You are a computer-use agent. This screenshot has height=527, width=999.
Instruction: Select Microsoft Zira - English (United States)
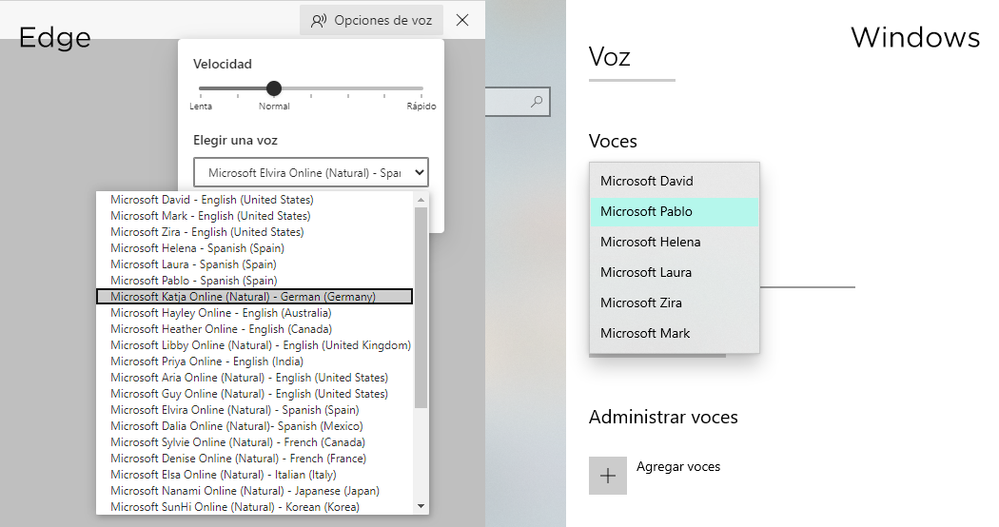(255, 232)
